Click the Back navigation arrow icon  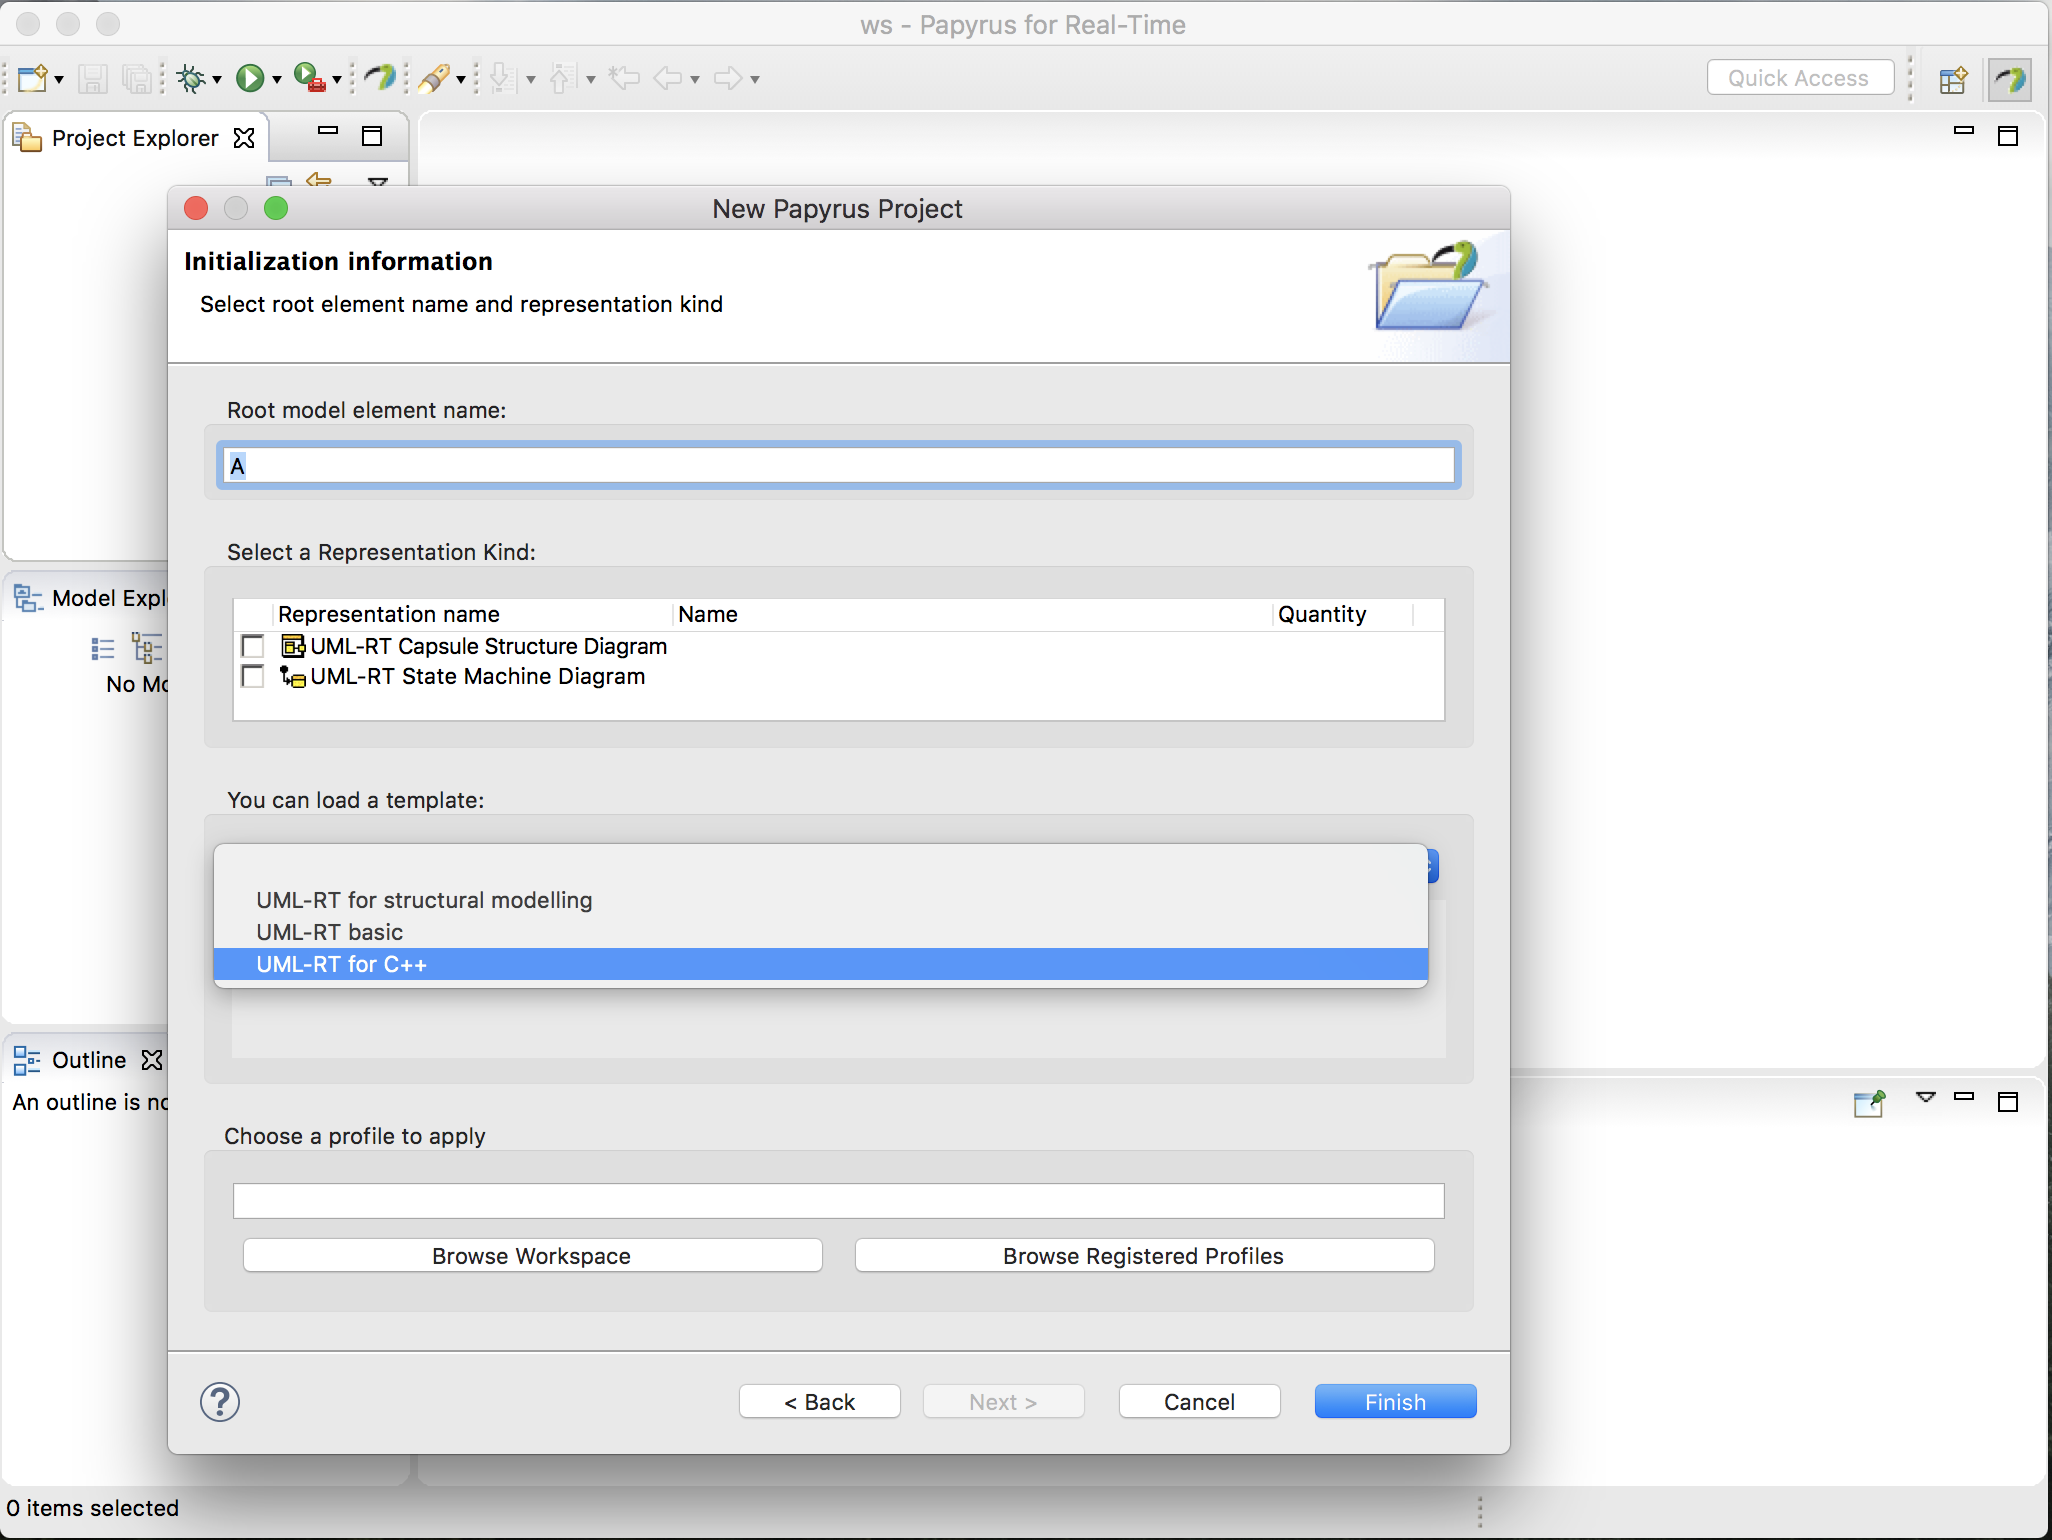click(668, 78)
